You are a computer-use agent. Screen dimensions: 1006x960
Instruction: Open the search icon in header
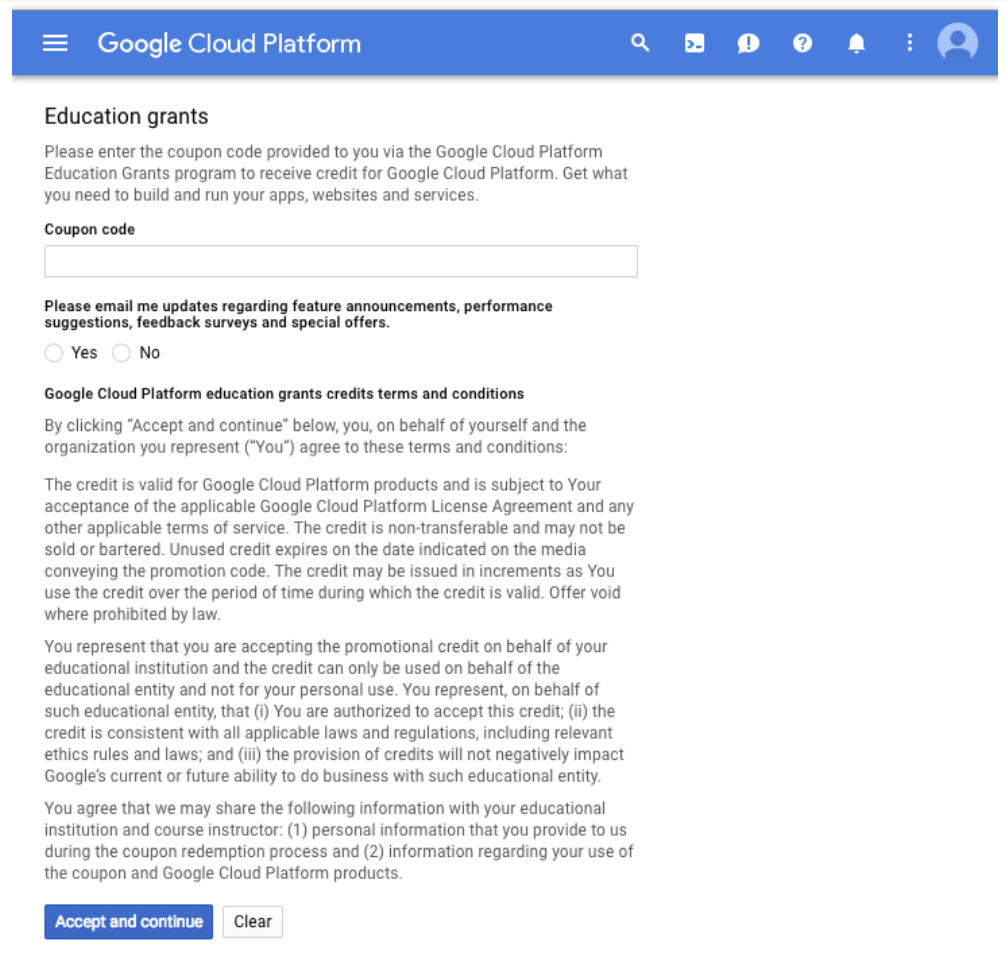click(x=640, y=44)
